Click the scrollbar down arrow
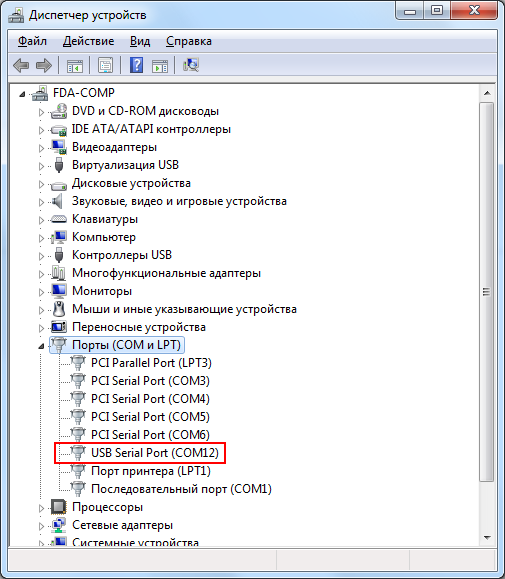Viewport: 505px width, 579px height. tap(487, 538)
